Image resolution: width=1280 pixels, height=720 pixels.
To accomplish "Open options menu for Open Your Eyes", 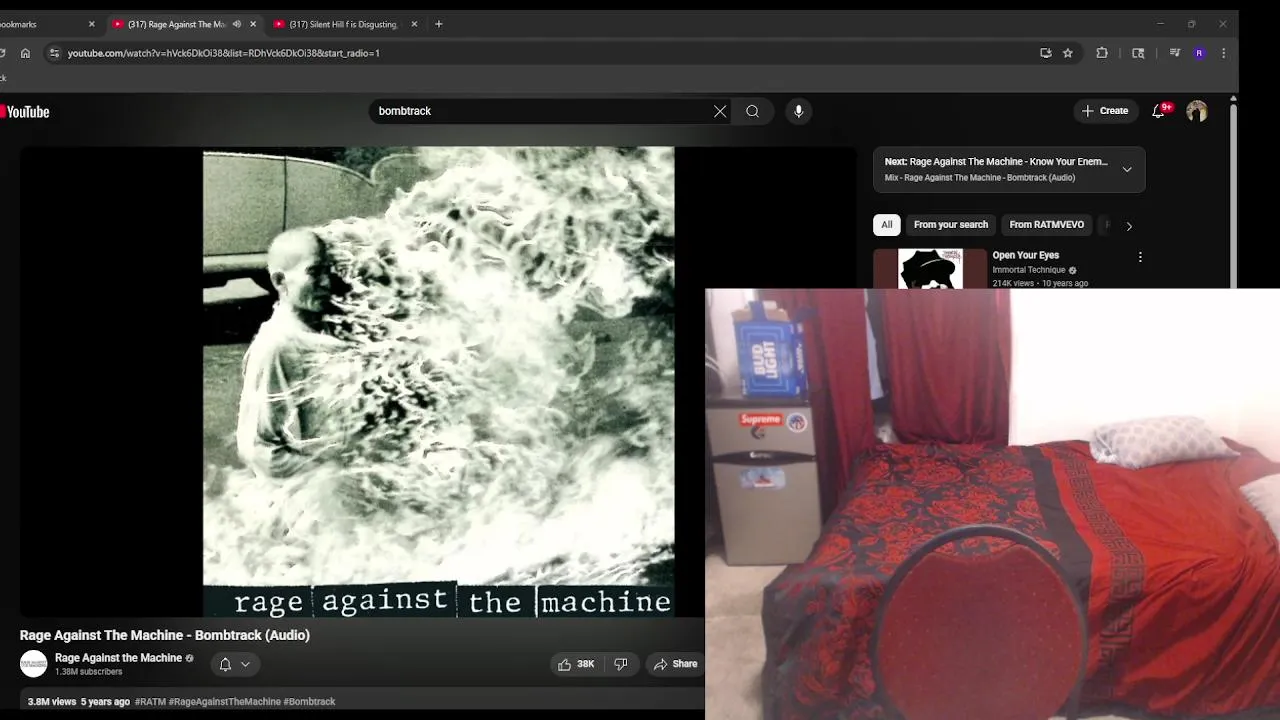I will click(1140, 257).
